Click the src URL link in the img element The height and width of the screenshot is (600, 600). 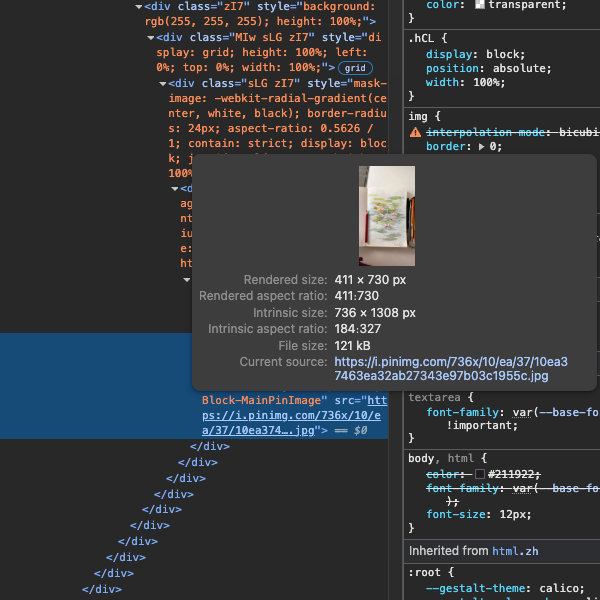click(x=260, y=414)
